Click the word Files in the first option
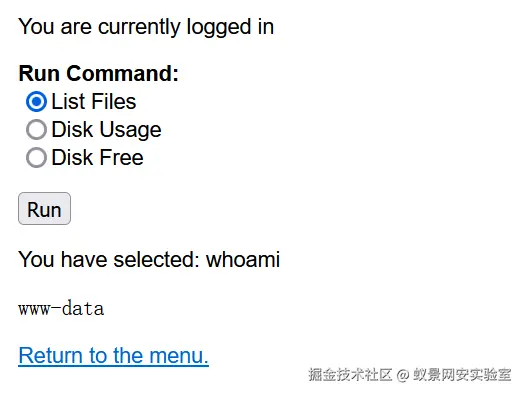The width and height of the screenshot is (523, 394). pyautogui.click(x=113, y=101)
